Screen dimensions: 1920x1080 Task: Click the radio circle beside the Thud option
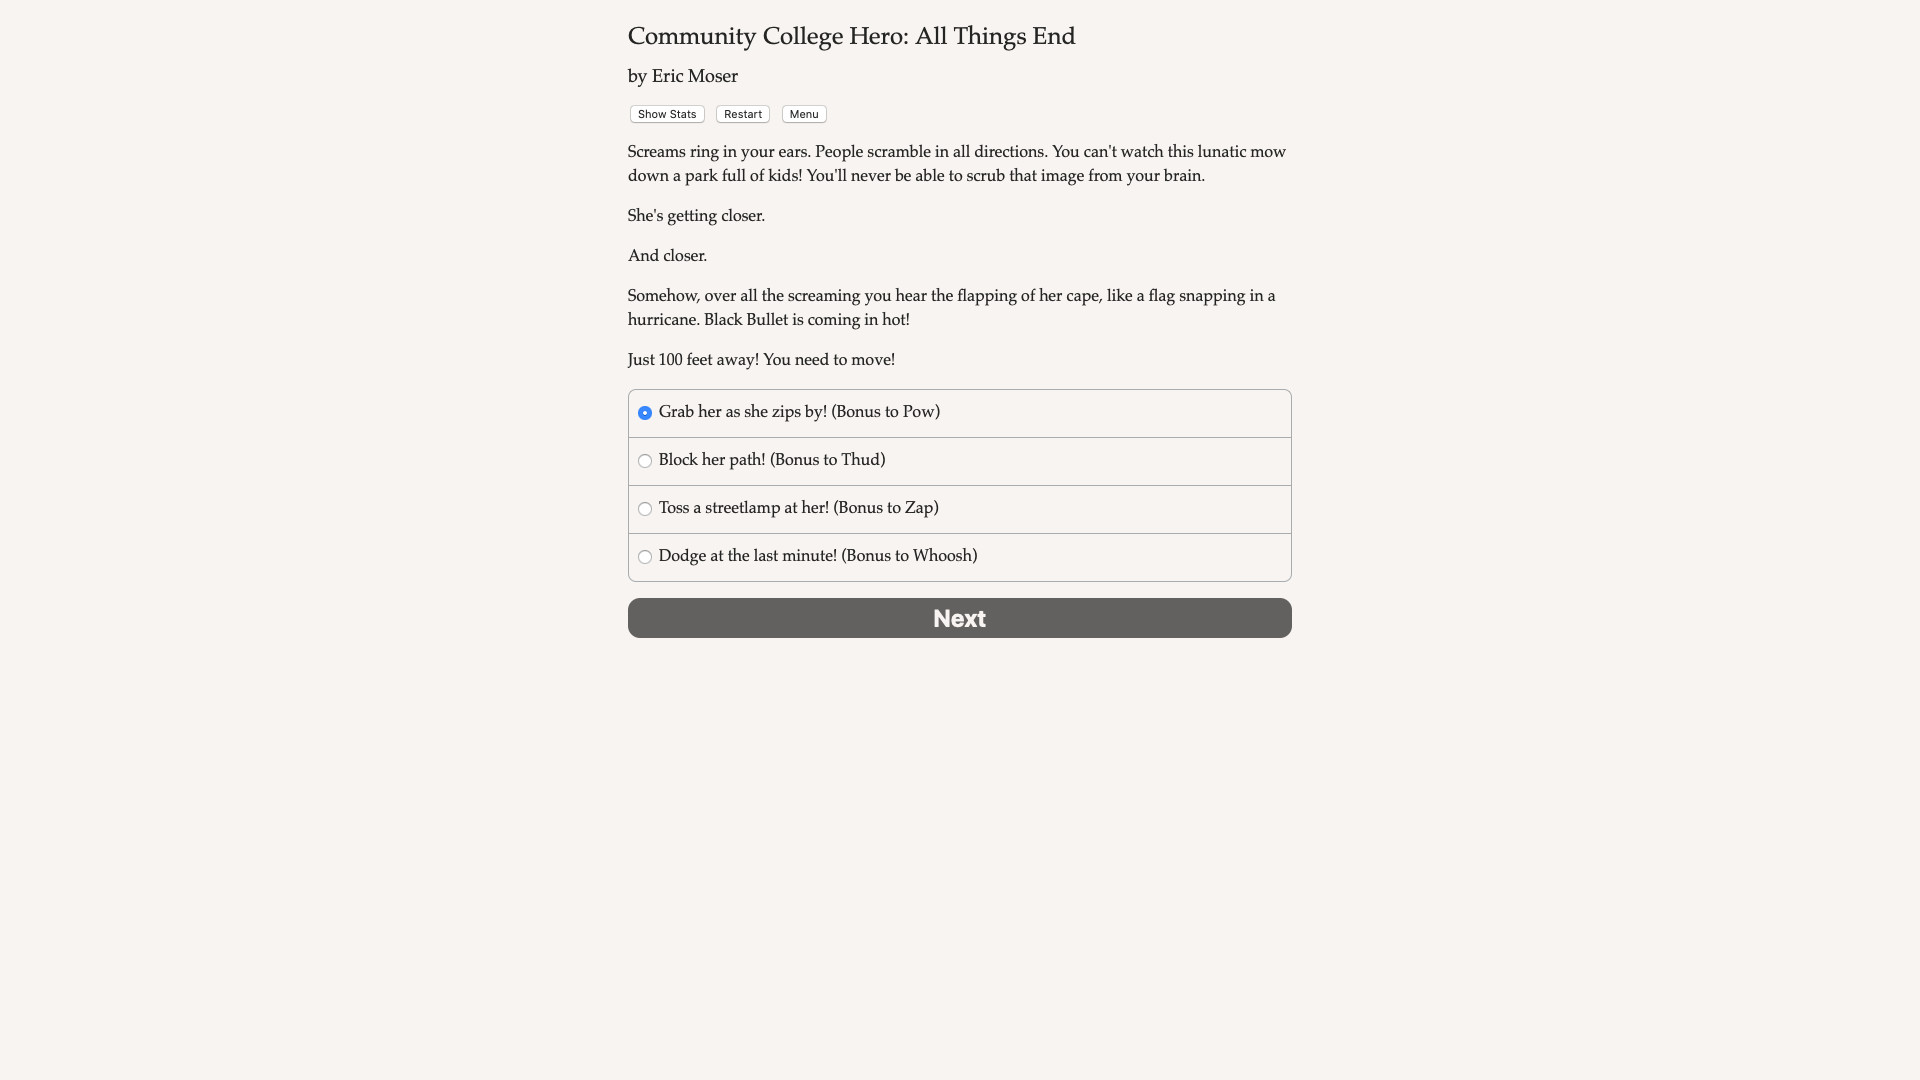tap(645, 461)
